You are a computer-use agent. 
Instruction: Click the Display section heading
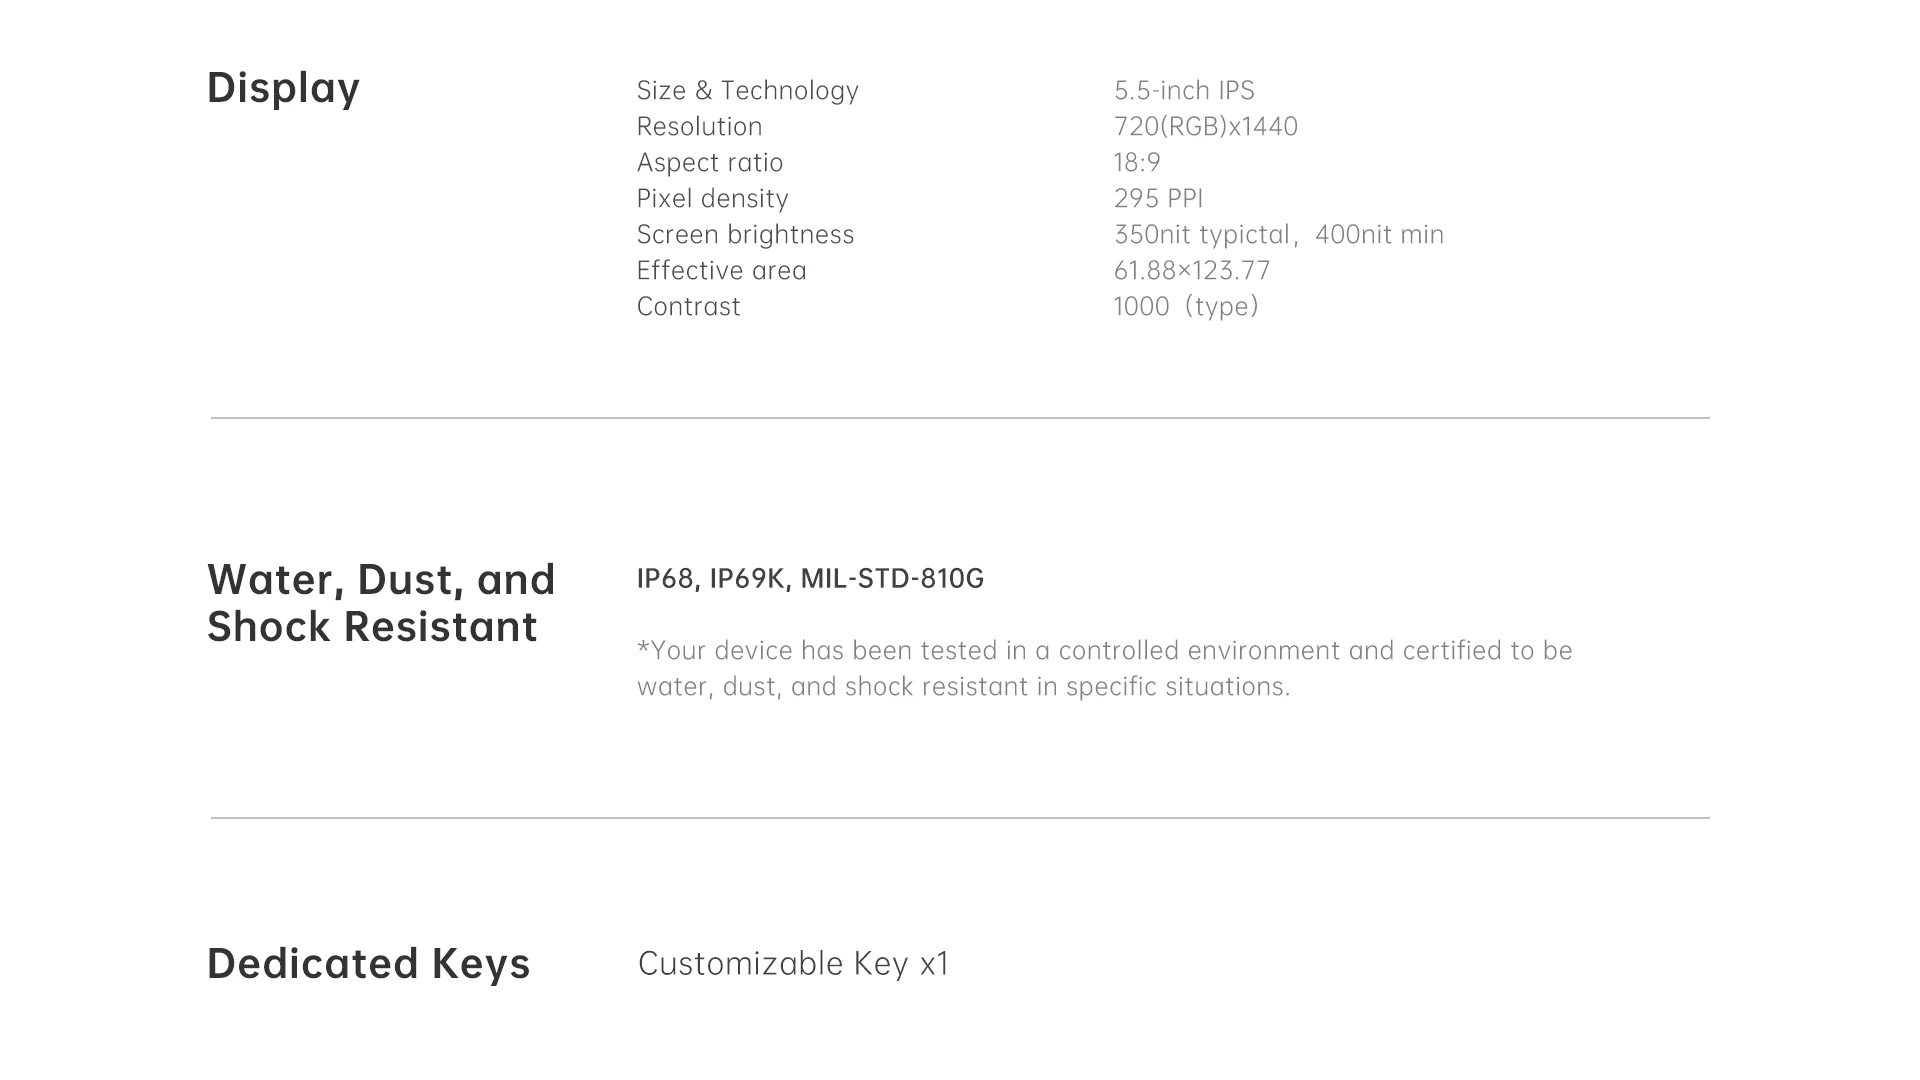(283, 88)
